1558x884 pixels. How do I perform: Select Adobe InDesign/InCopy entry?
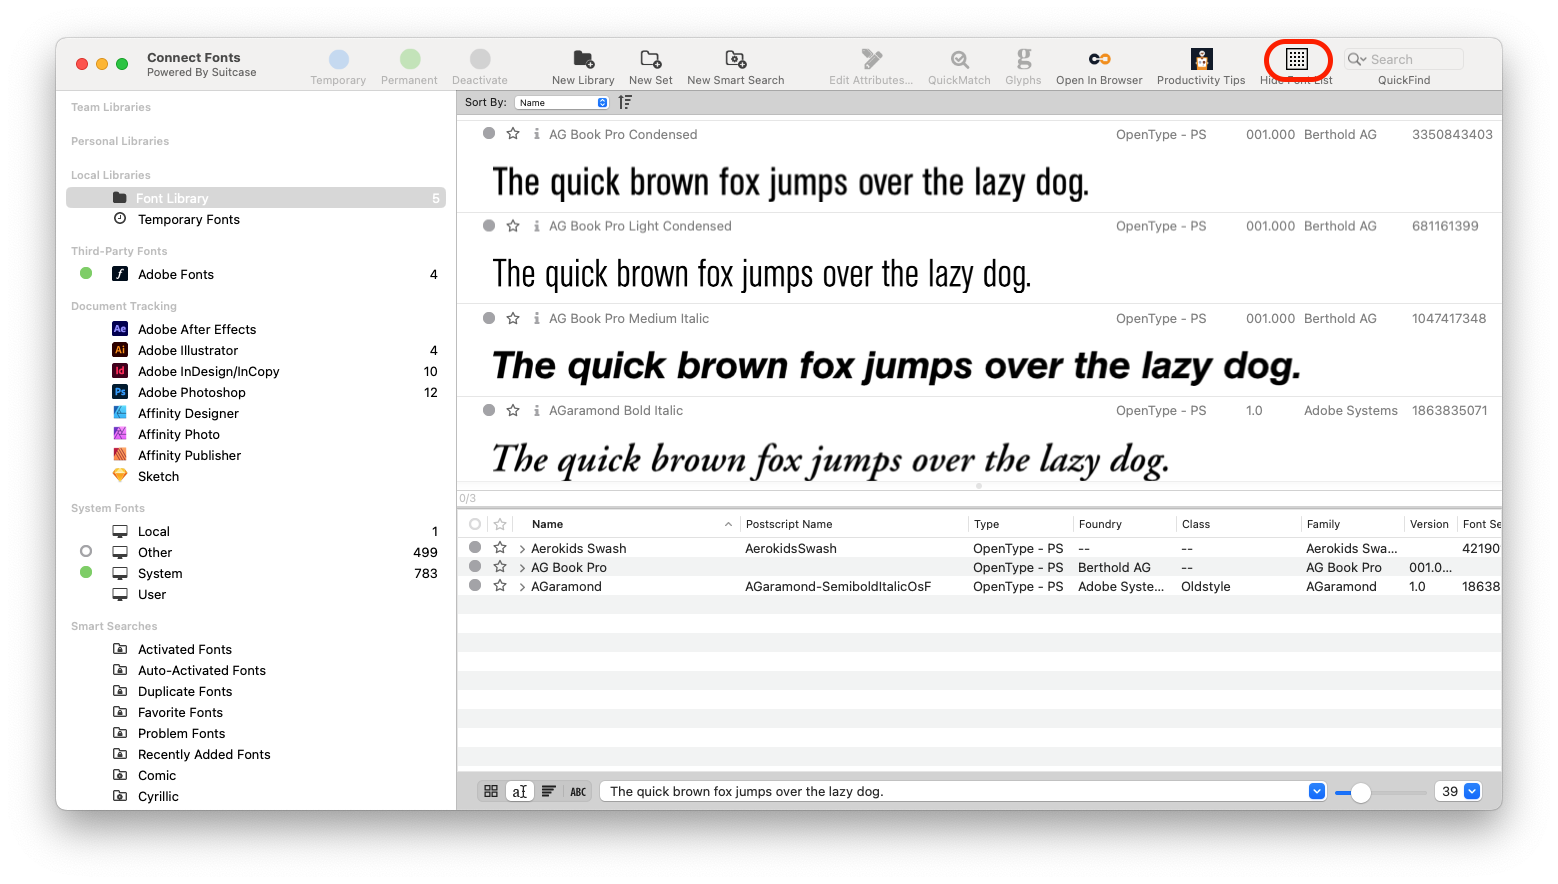click(209, 371)
